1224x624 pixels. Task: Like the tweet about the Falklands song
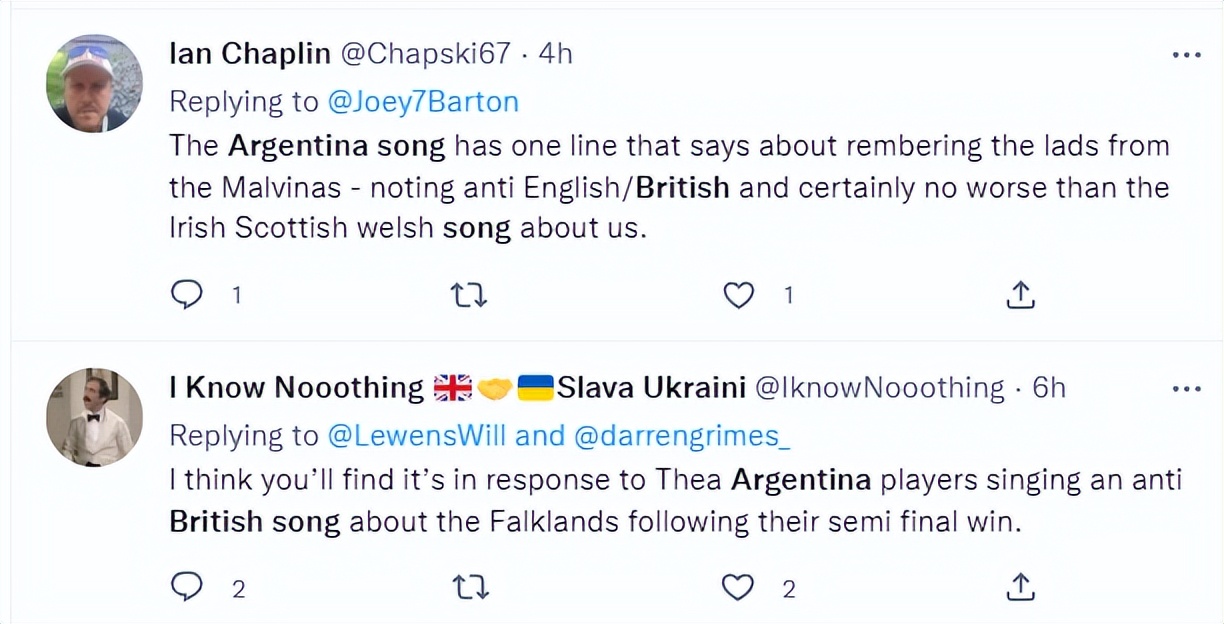(x=738, y=588)
